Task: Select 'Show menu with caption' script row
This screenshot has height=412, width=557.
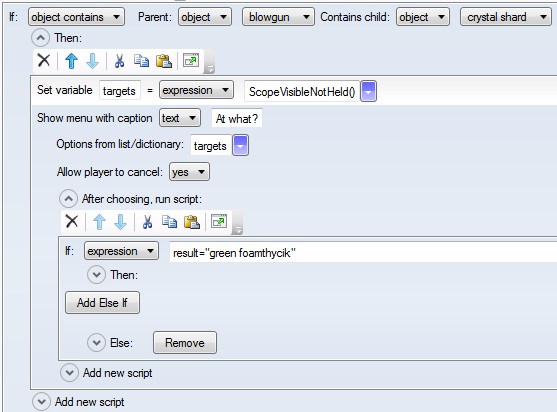Action: click(x=95, y=118)
